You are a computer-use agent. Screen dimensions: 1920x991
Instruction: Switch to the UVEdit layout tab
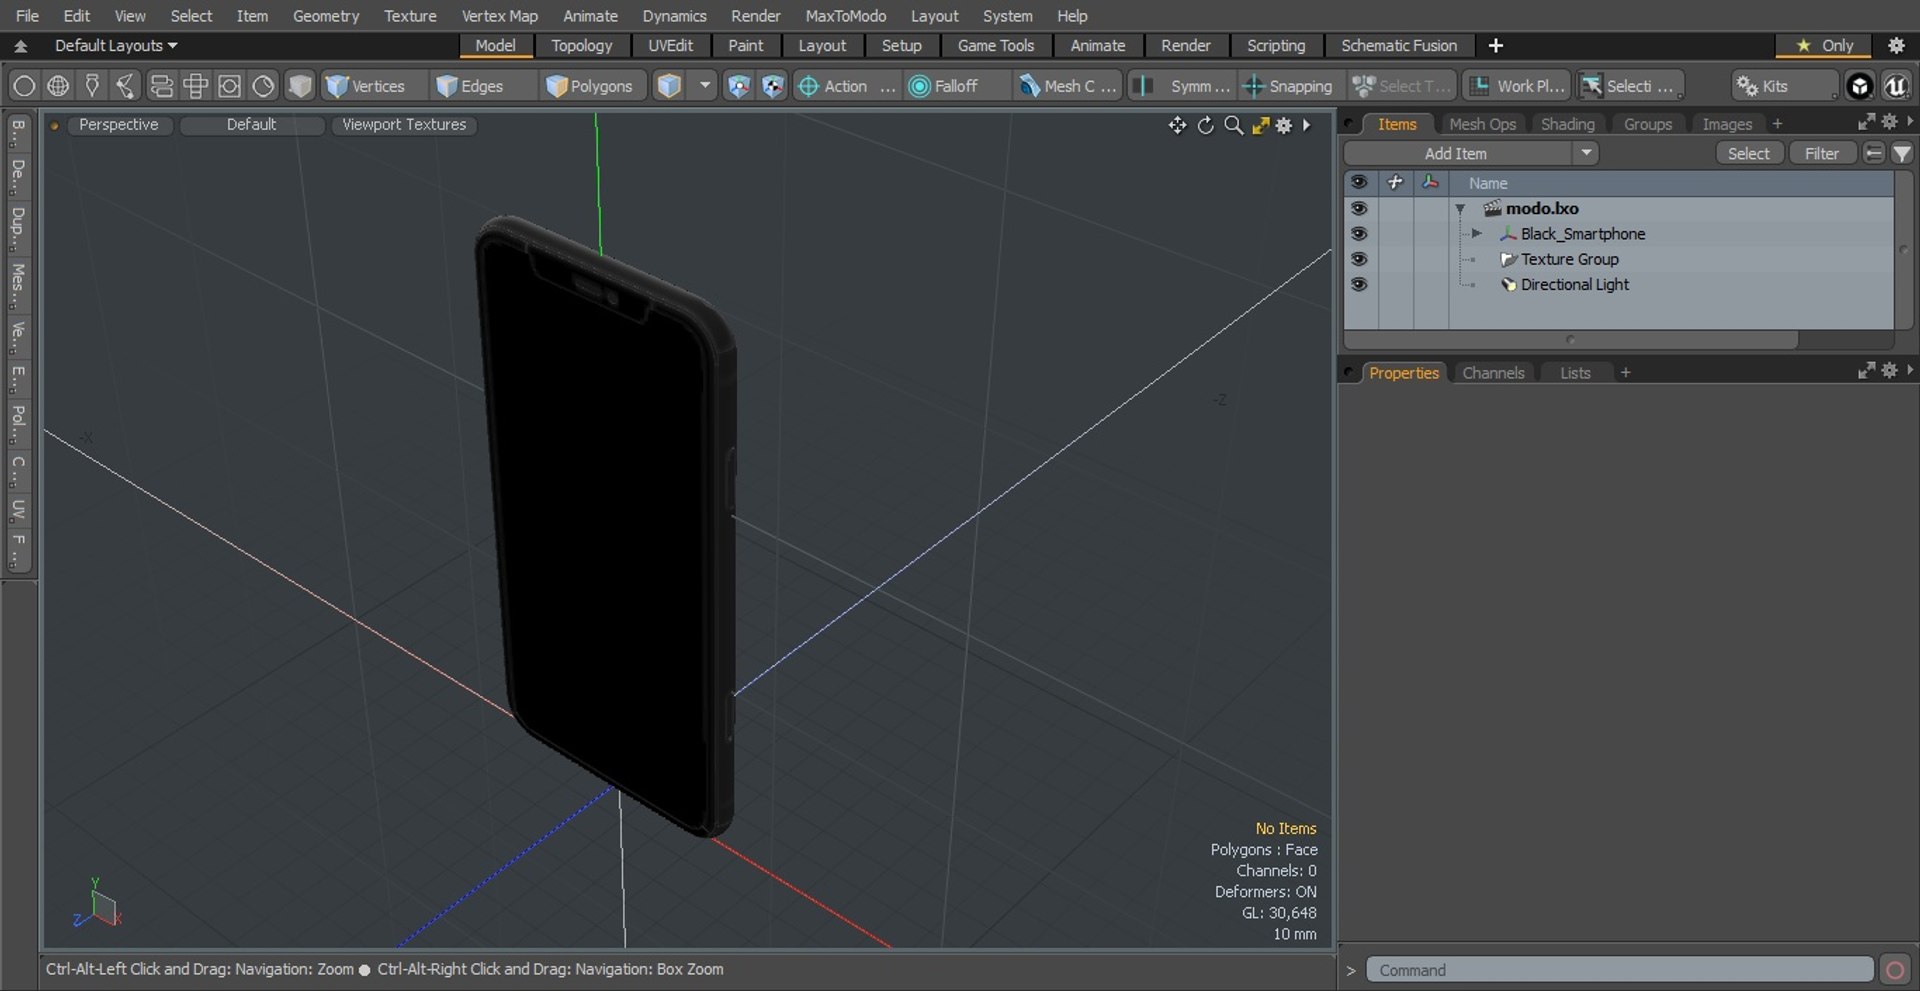(670, 46)
